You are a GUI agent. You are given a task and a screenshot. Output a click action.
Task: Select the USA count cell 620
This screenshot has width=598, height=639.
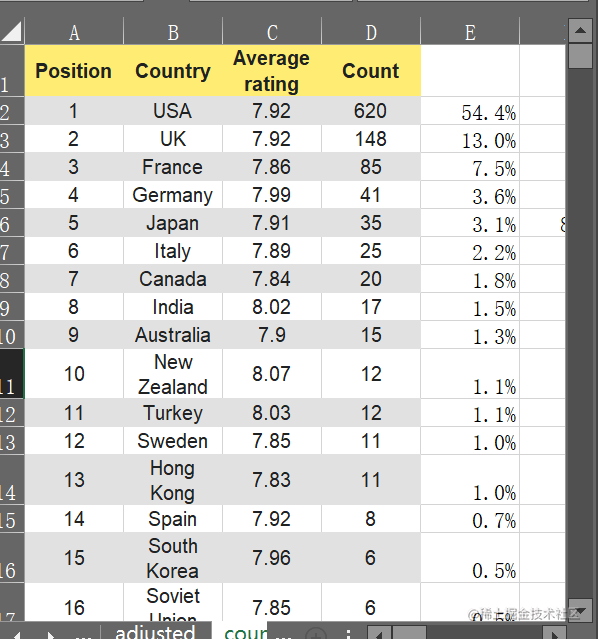tap(371, 111)
